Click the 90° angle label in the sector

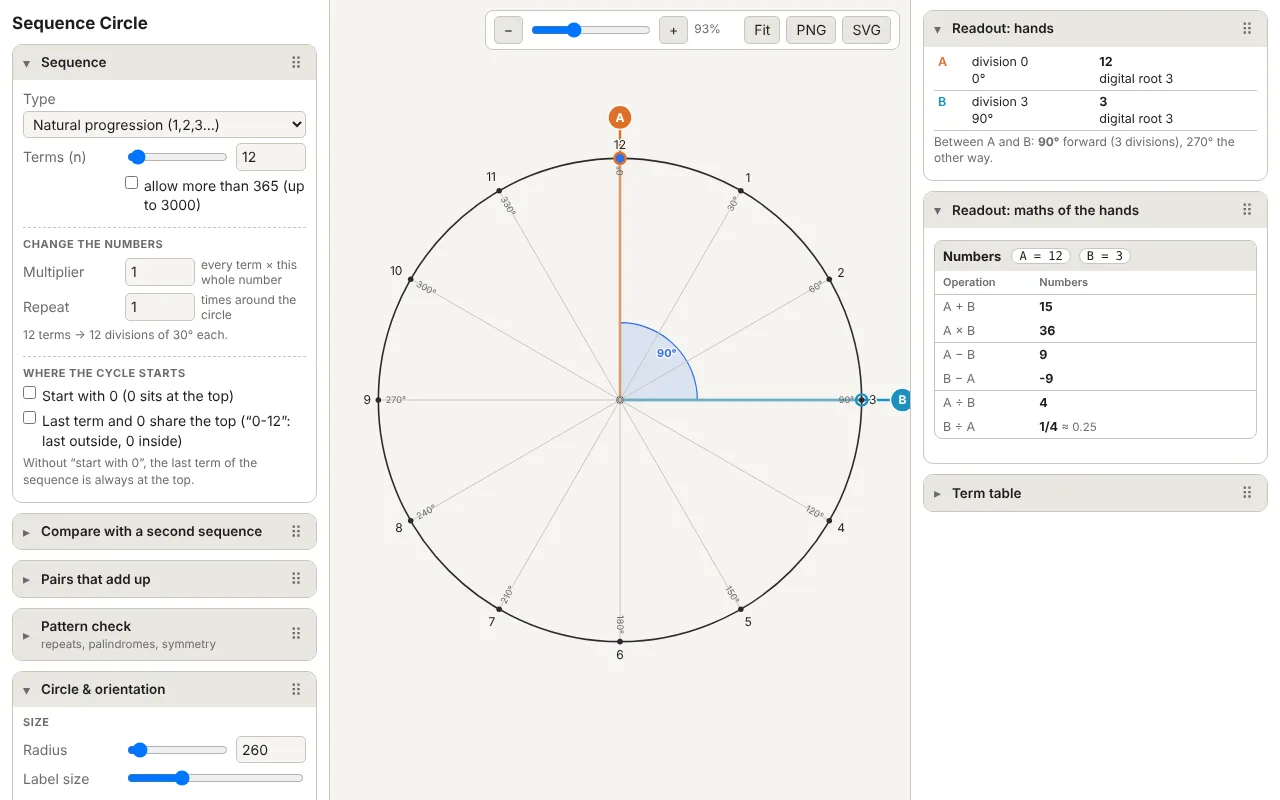coord(666,353)
